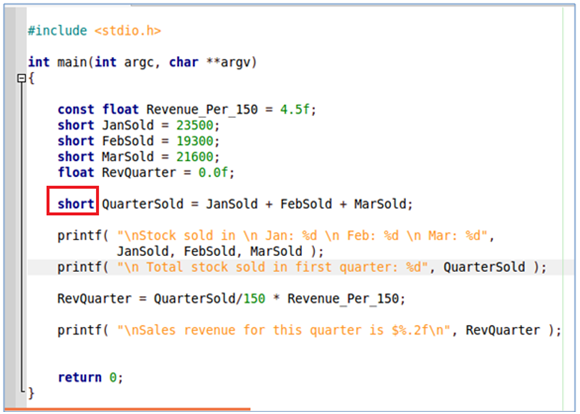Click the closing brace of main
580x414 pixels.
31,393
